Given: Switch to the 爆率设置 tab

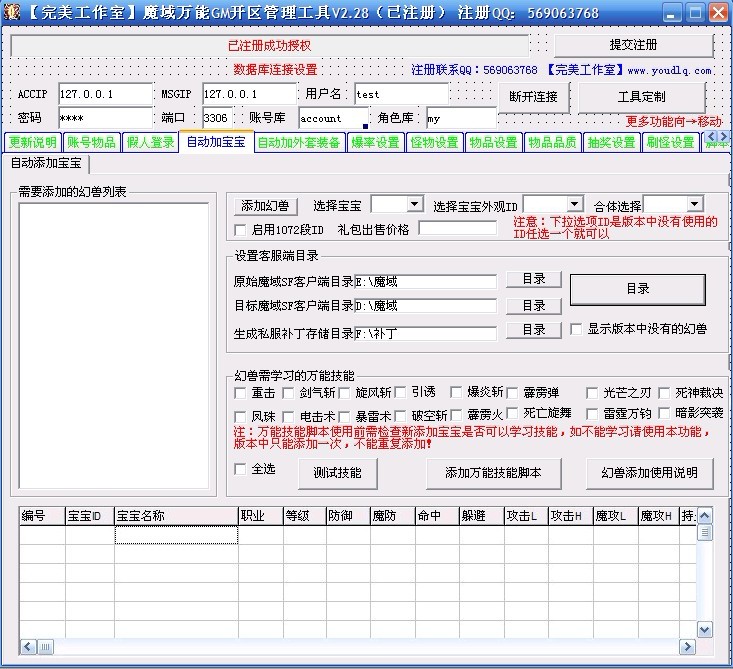Looking at the screenshot, I should pos(376,143).
